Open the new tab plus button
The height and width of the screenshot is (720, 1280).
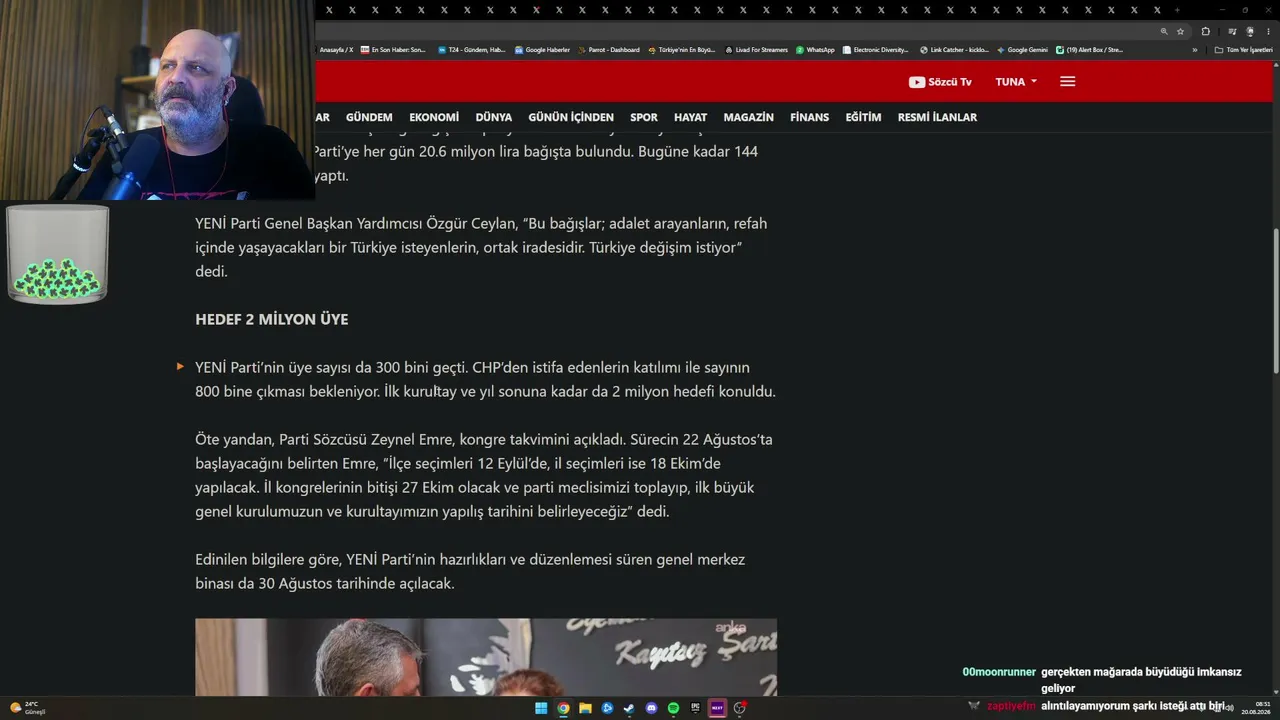pyautogui.click(x=1177, y=10)
